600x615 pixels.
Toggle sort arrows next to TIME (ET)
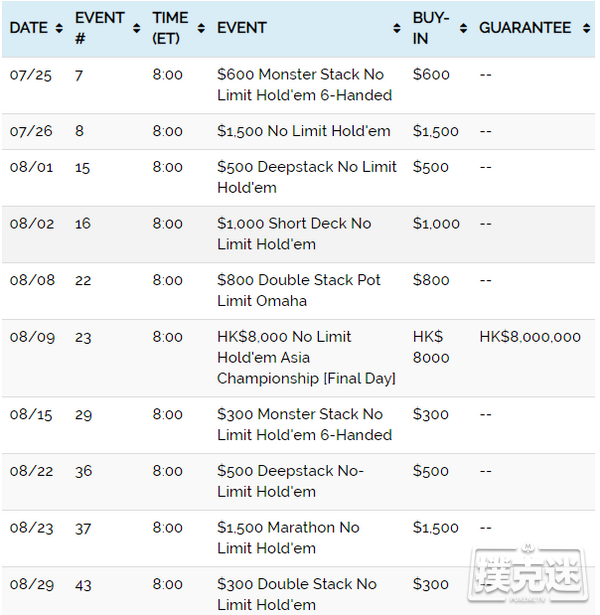click(201, 28)
